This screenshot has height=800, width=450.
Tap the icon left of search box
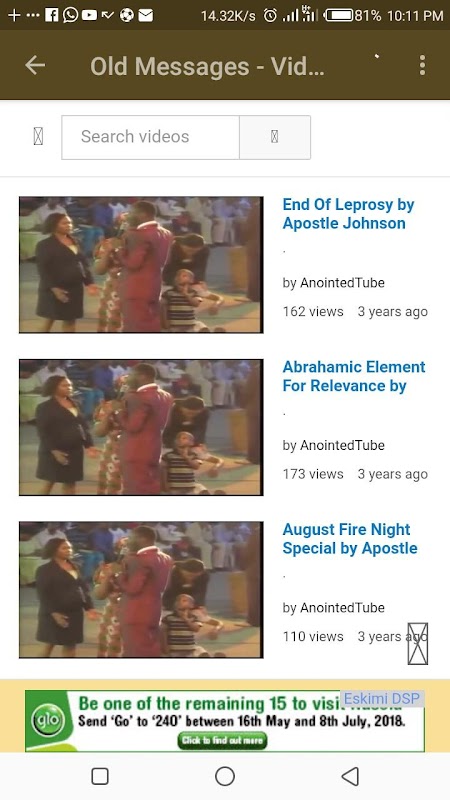pyautogui.click(x=38, y=137)
